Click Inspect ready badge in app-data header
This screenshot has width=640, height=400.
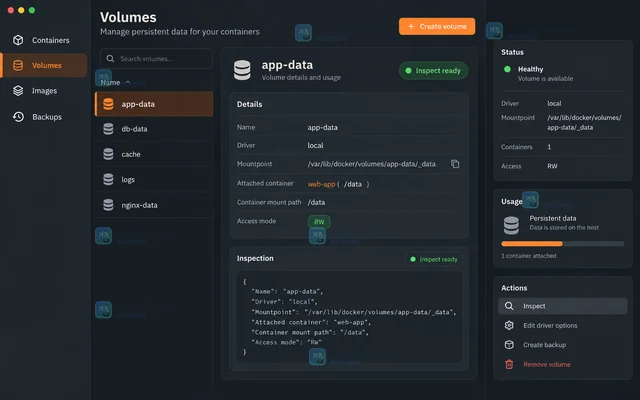pos(433,71)
